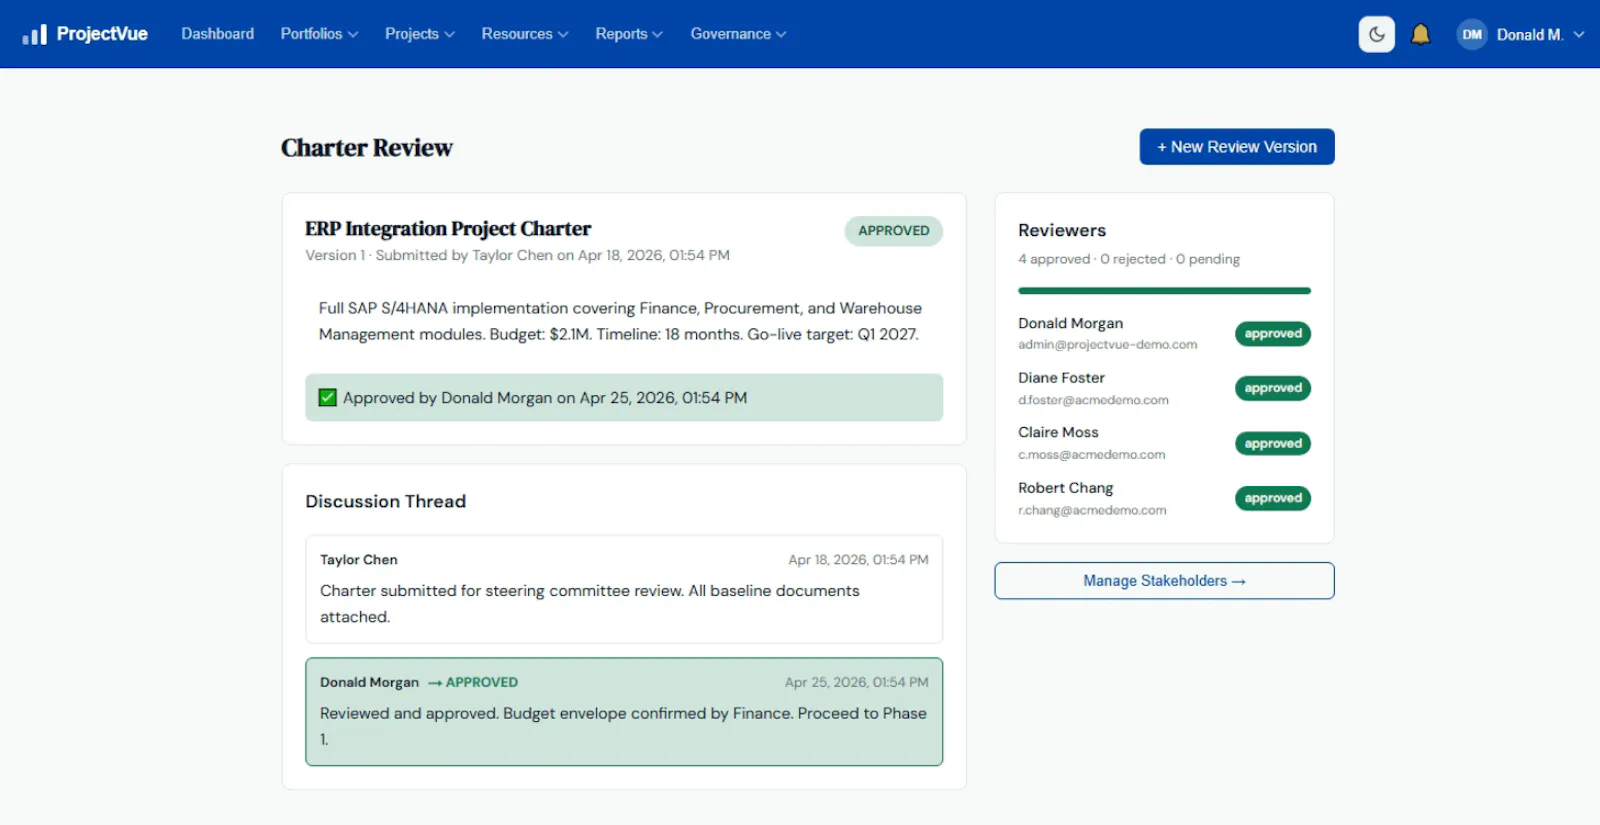Click Taylor Chen comment timestamp Apr 18, 2026
The height and width of the screenshot is (825, 1600).
click(858, 560)
